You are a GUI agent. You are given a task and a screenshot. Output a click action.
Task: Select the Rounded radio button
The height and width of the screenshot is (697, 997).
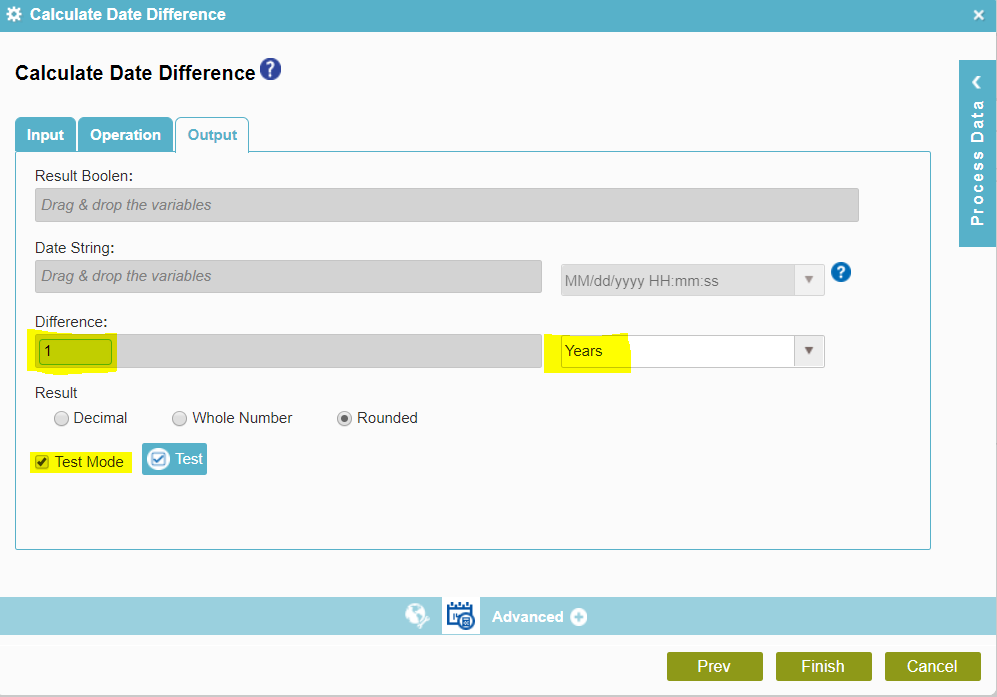pyautogui.click(x=344, y=418)
